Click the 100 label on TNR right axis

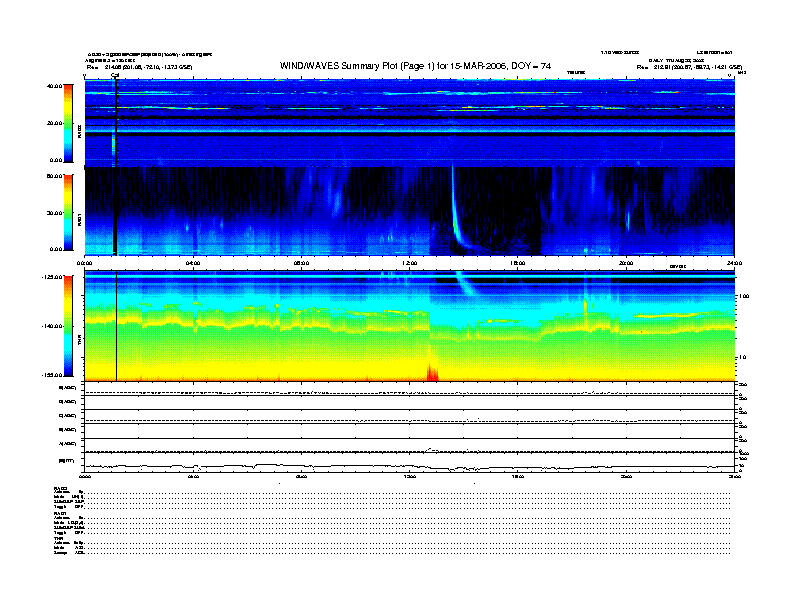[x=743, y=296]
